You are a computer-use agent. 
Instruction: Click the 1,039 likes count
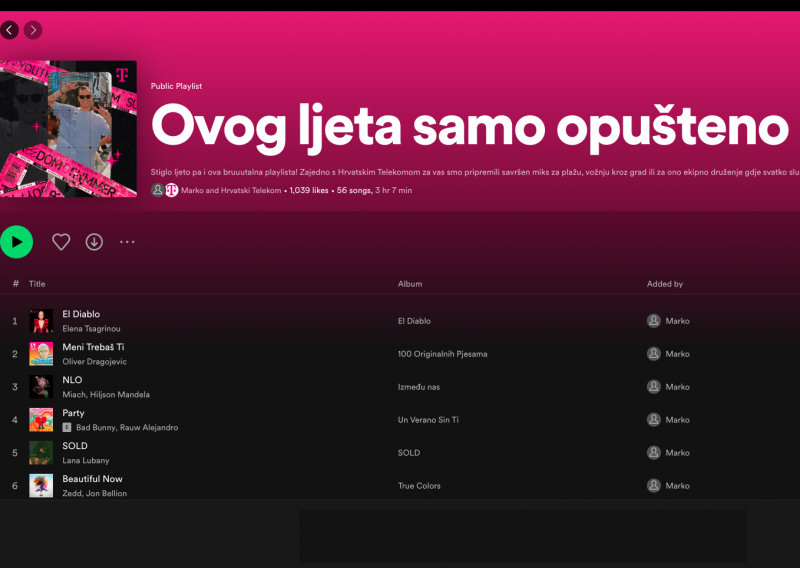pyautogui.click(x=309, y=190)
